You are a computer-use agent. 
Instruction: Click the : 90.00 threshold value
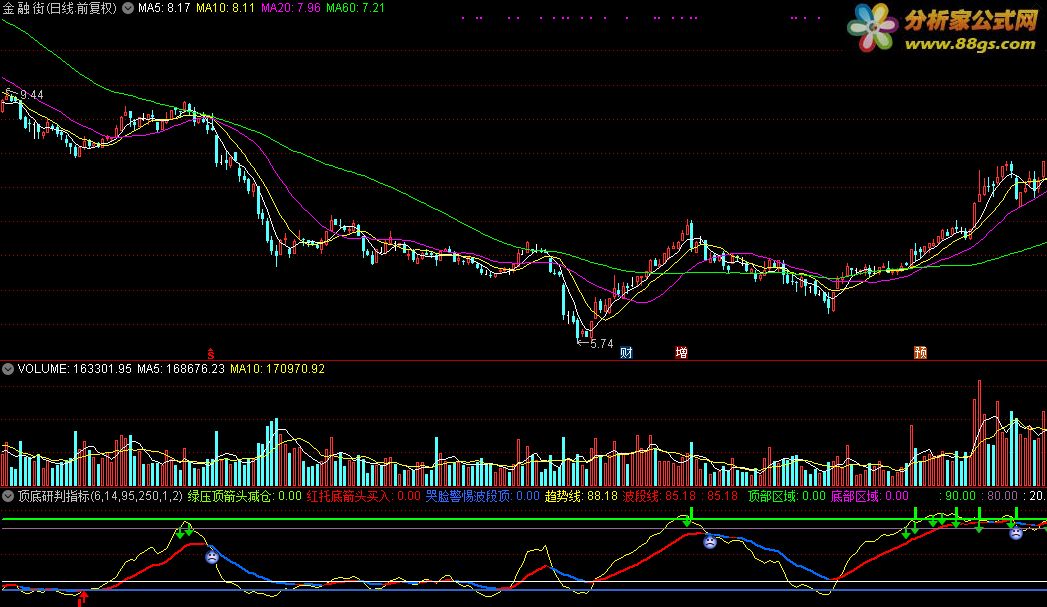click(x=958, y=496)
